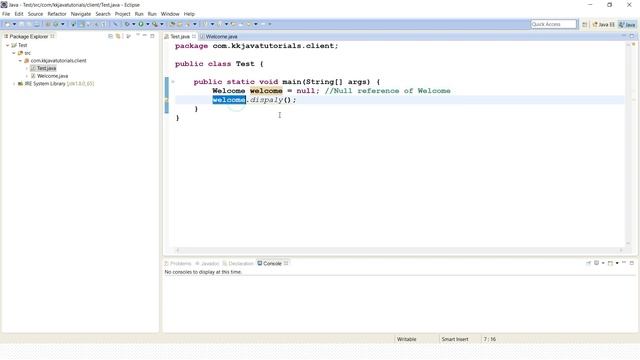
Task: Switch to the Java perspective
Action: (627, 24)
